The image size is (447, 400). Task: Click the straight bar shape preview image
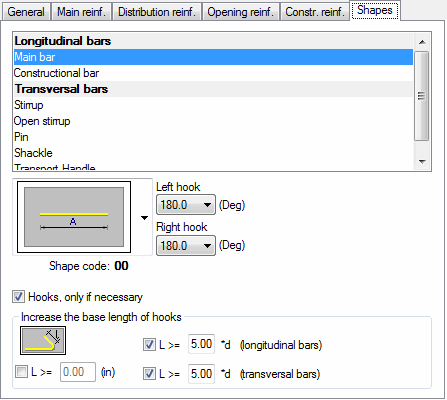(74, 217)
